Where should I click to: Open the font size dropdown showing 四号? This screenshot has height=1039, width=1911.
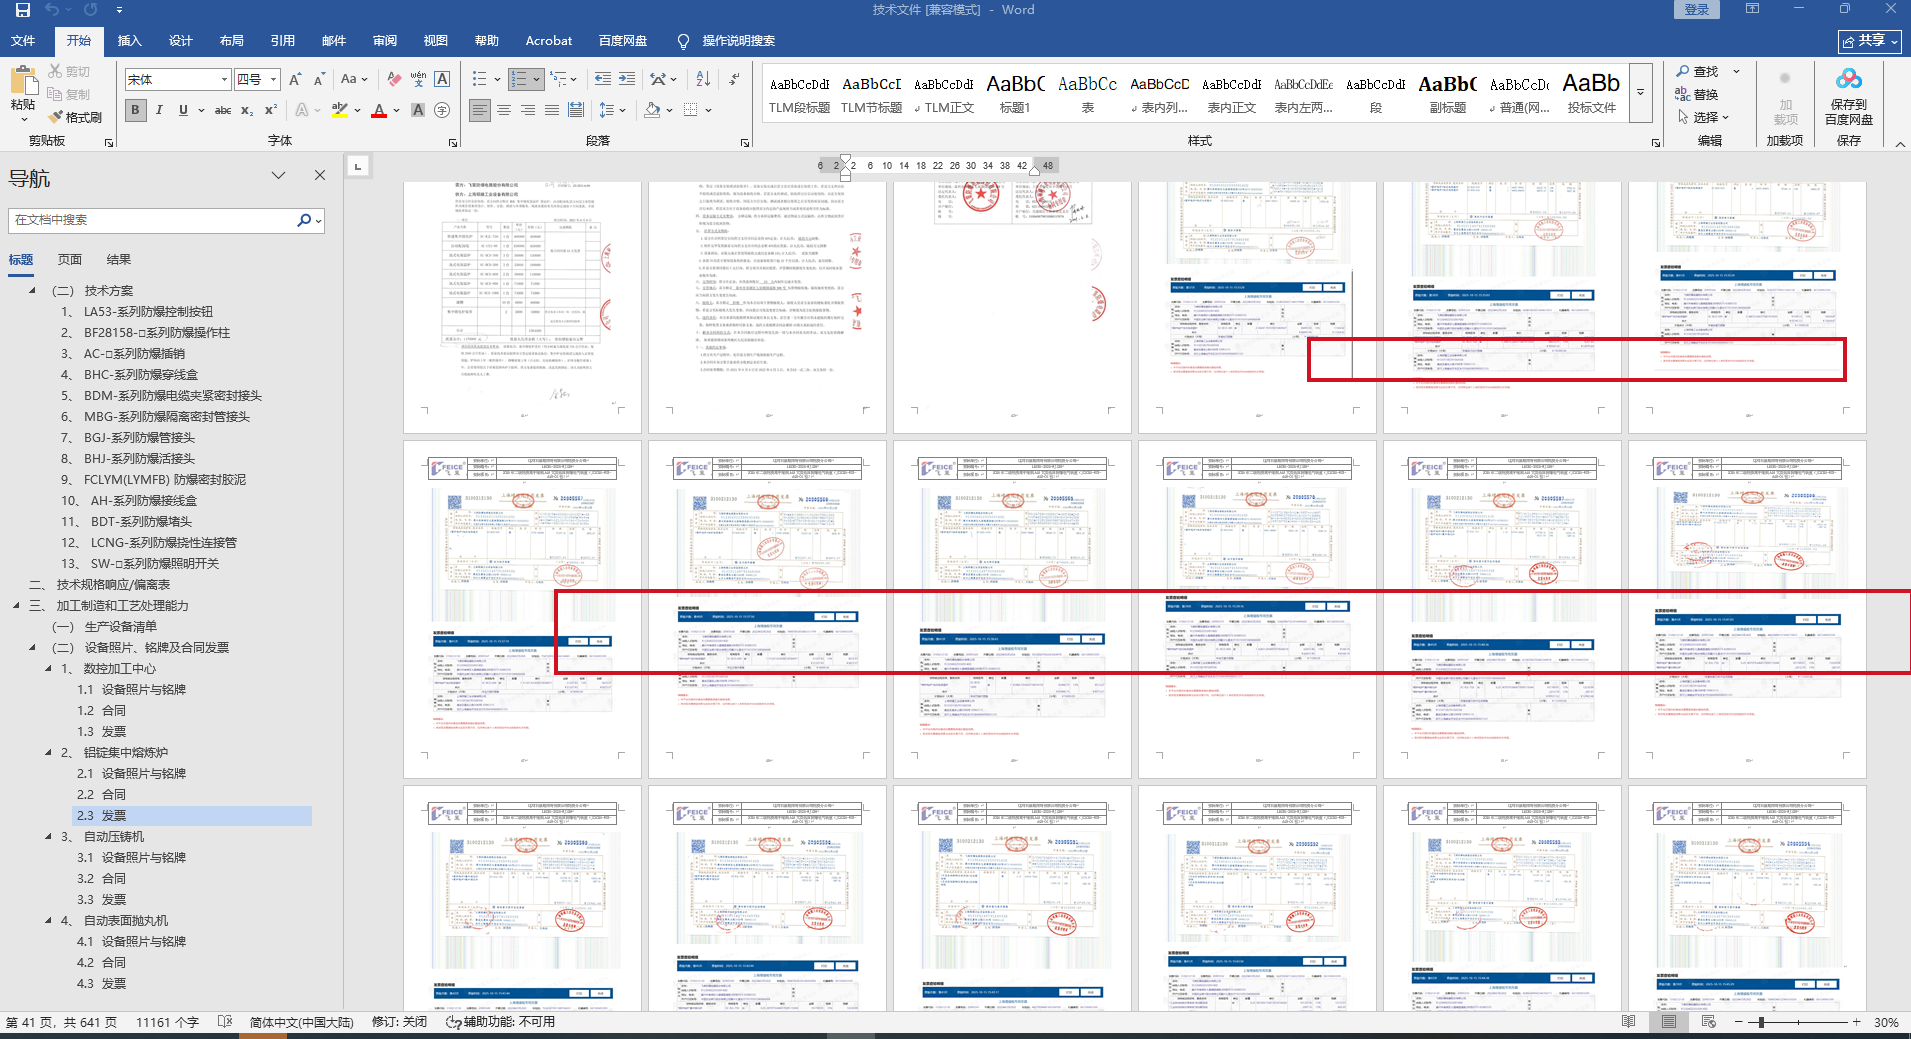(273, 79)
